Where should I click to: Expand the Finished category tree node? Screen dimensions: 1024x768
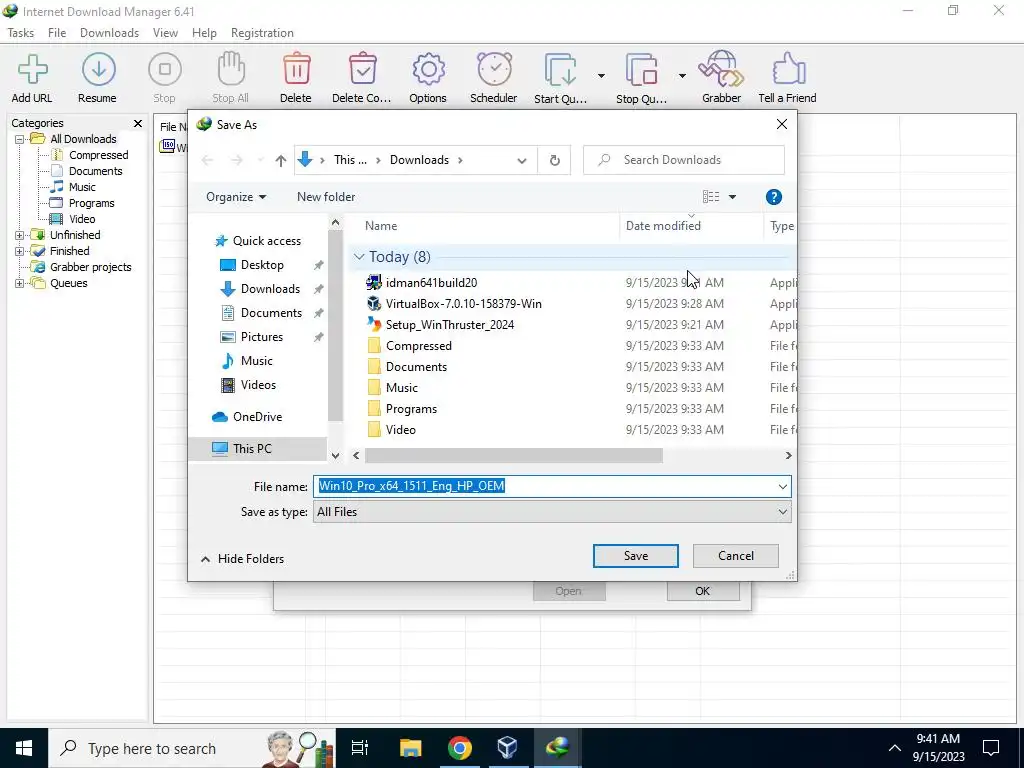click(20, 251)
